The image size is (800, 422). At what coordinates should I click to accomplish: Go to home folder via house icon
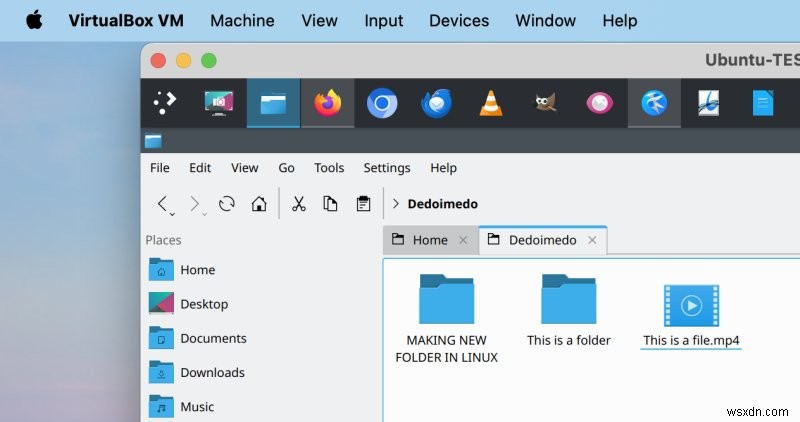(x=259, y=204)
